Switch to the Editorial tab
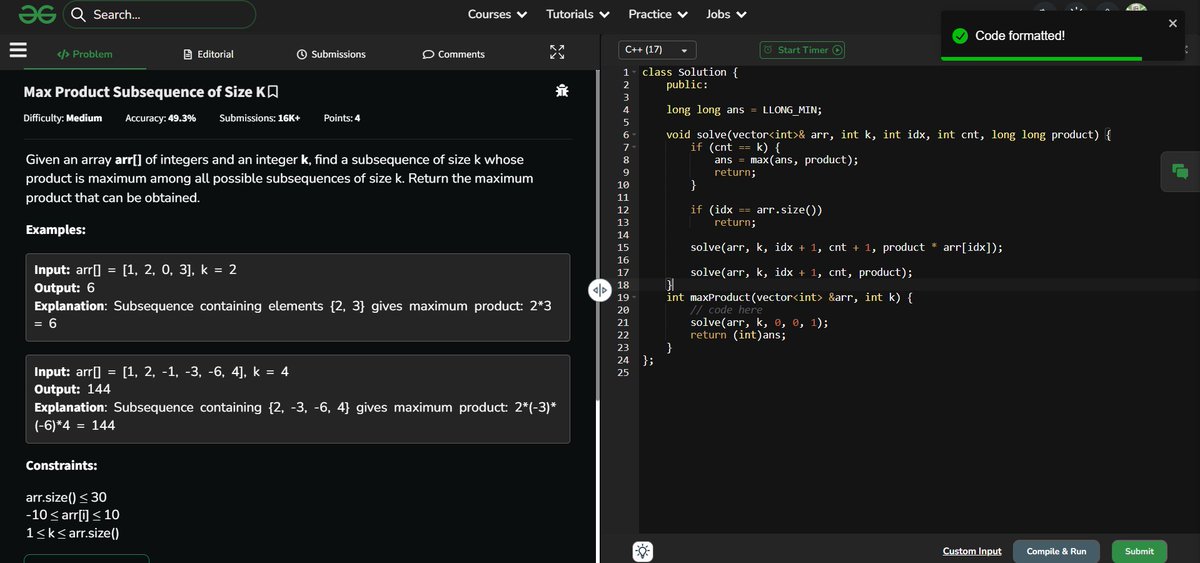Image resolution: width=1200 pixels, height=563 pixels. [x=209, y=54]
